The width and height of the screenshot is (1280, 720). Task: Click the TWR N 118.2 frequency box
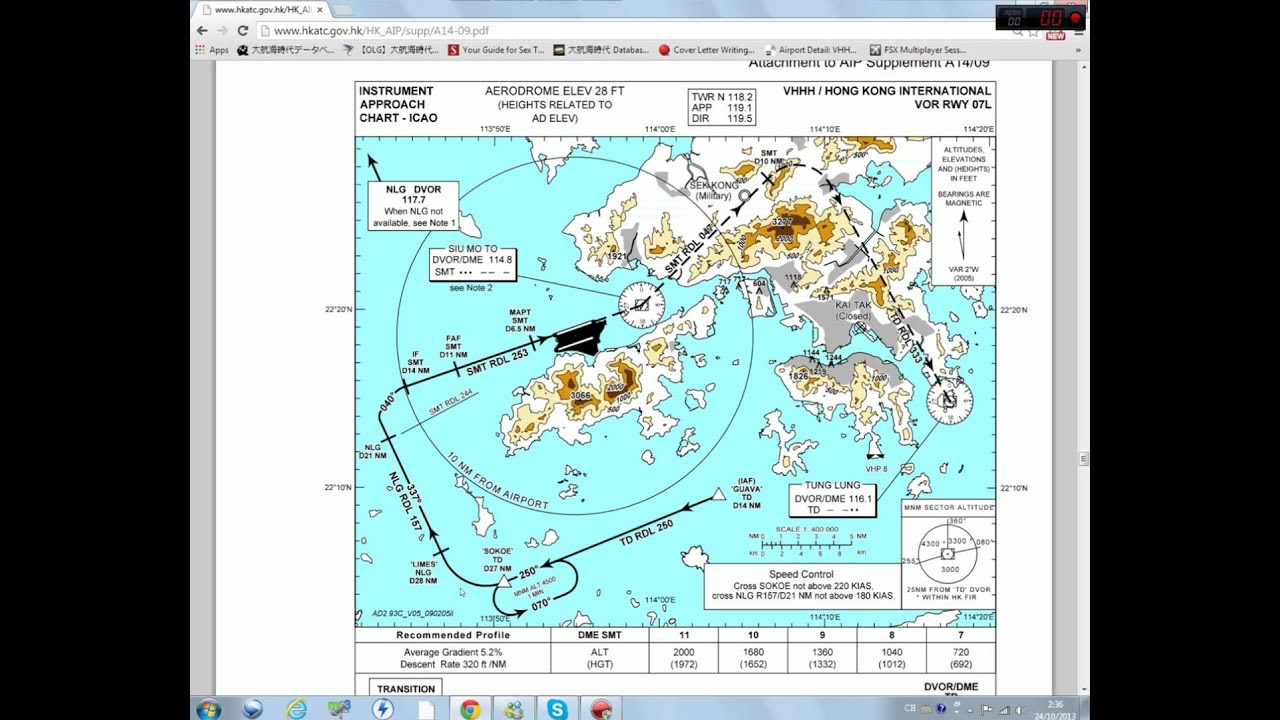click(722, 107)
